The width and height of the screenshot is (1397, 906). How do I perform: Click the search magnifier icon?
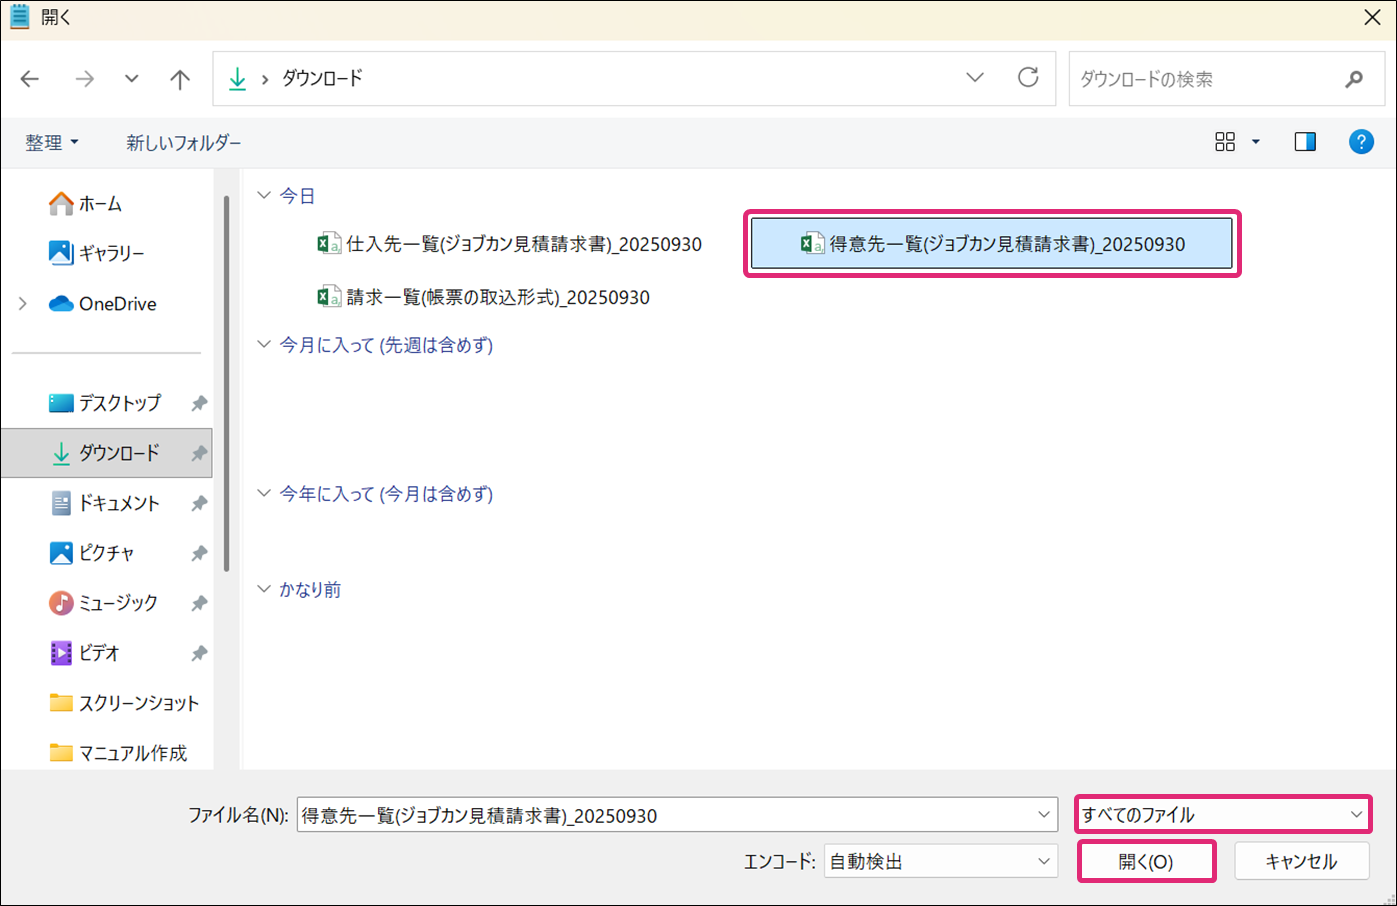(1354, 79)
